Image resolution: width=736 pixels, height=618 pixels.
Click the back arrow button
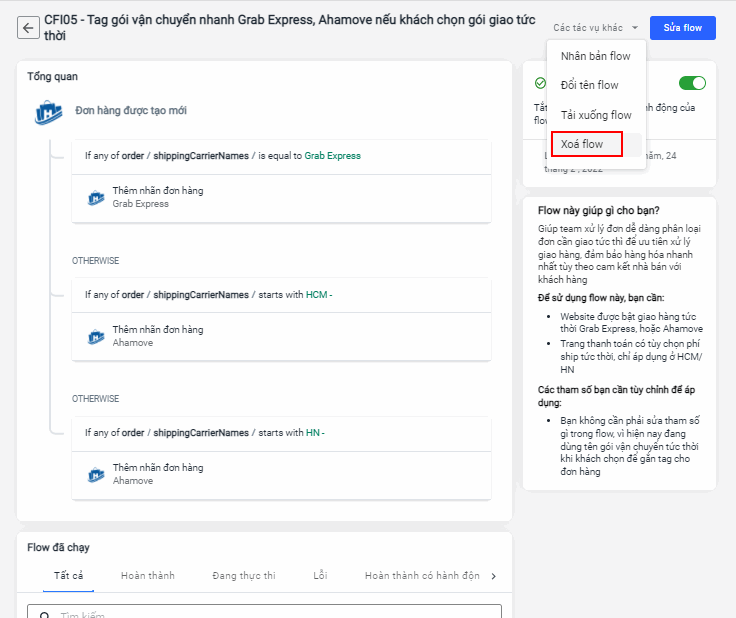pos(28,28)
